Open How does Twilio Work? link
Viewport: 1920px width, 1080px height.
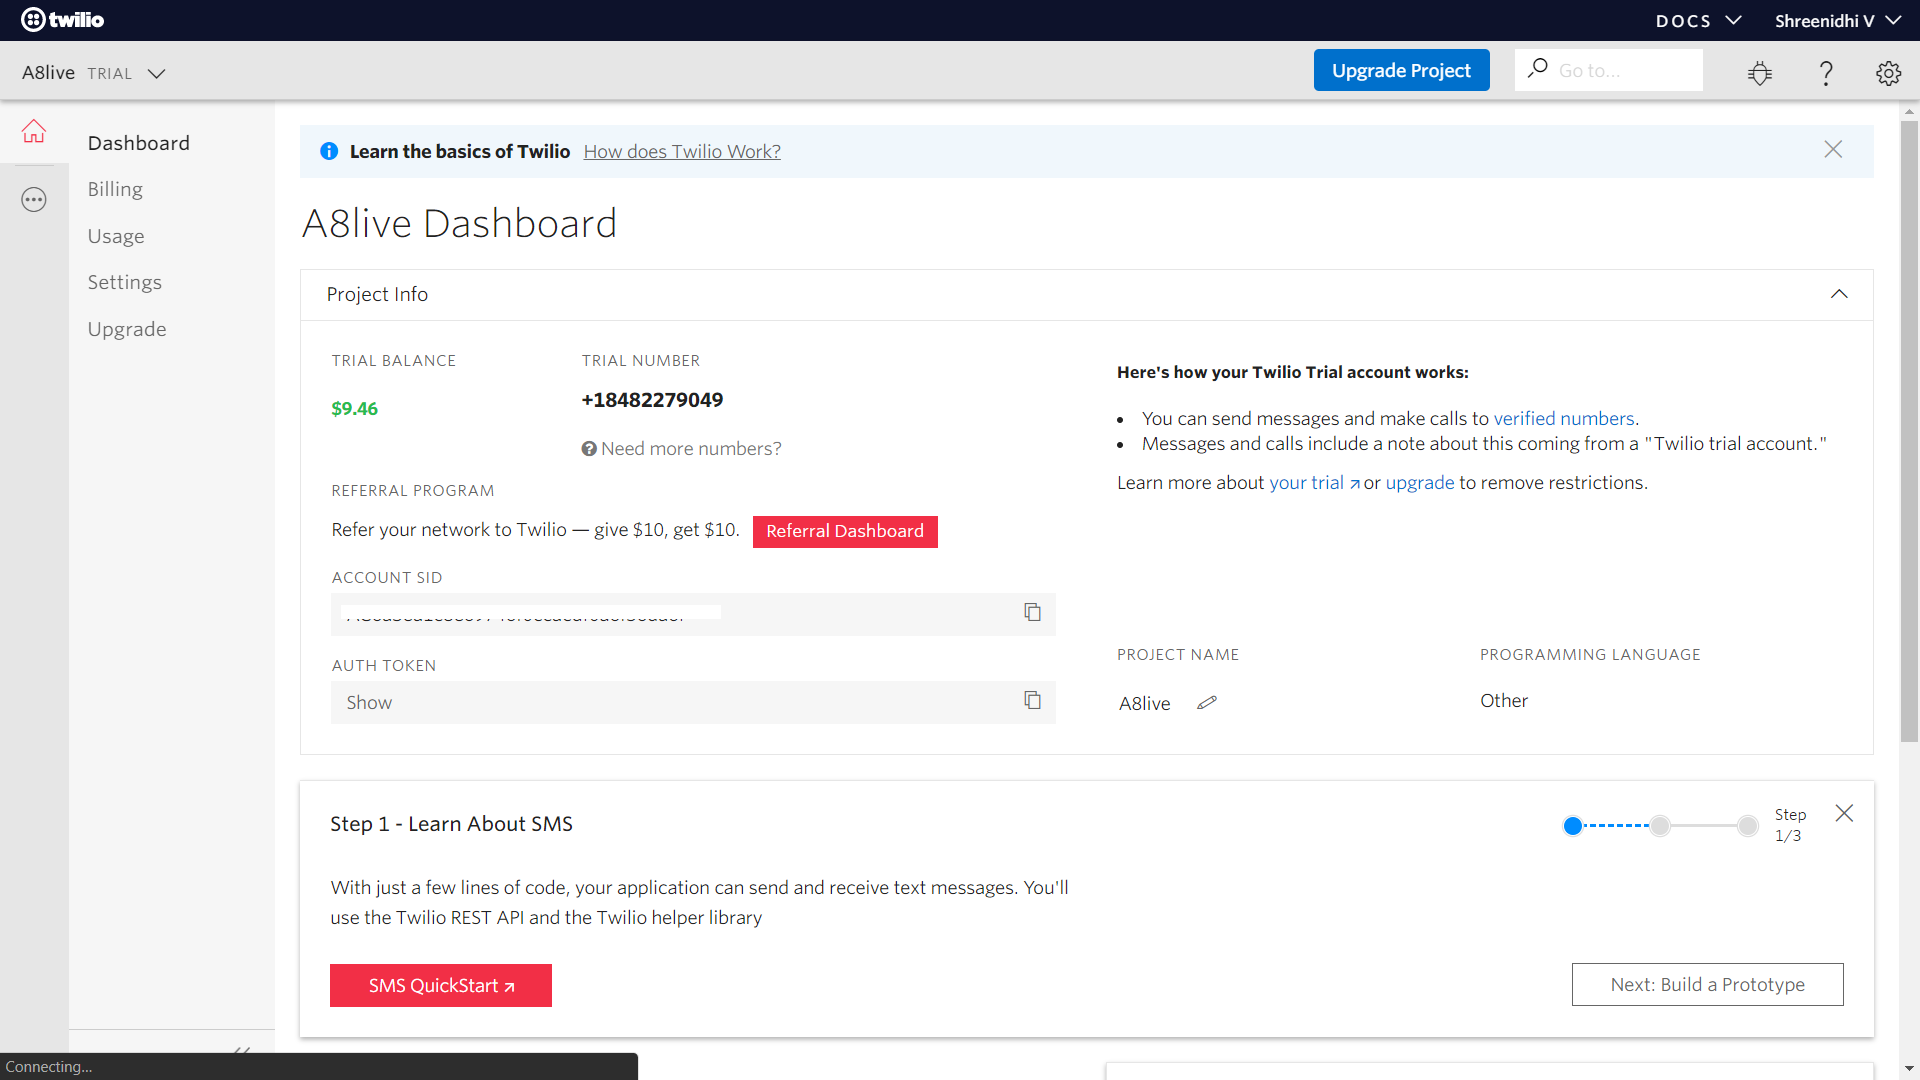tap(682, 151)
